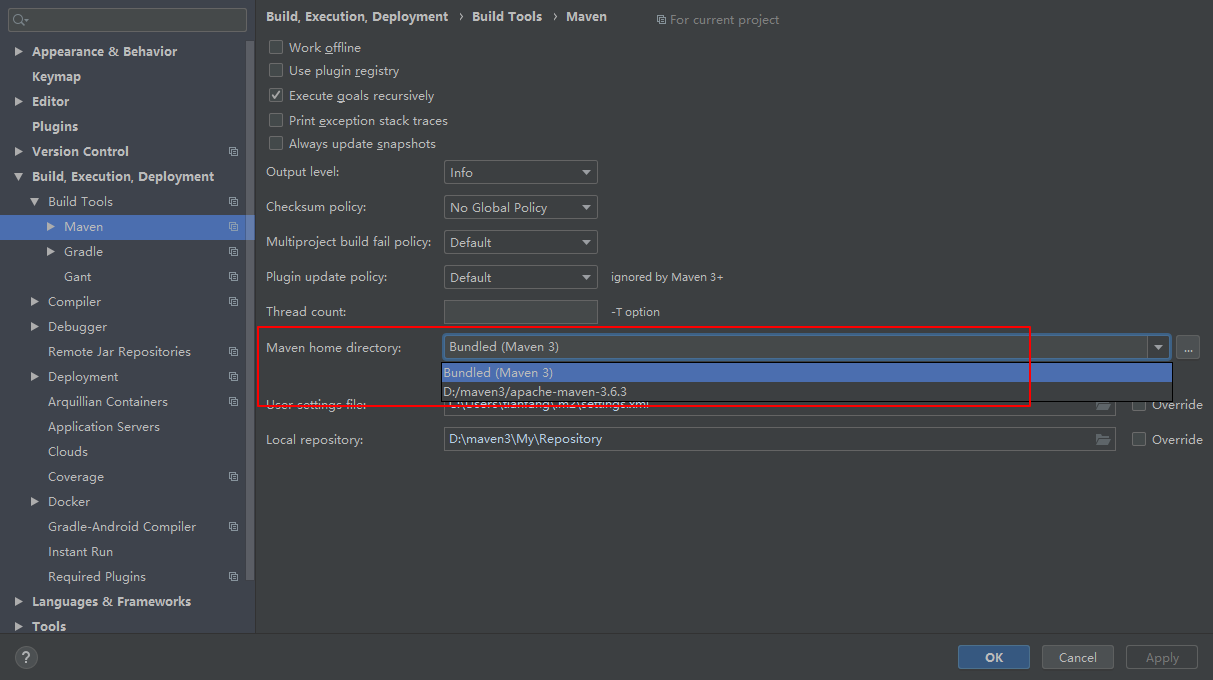
Task: Select Instant Run settings item
Action: tap(80, 552)
